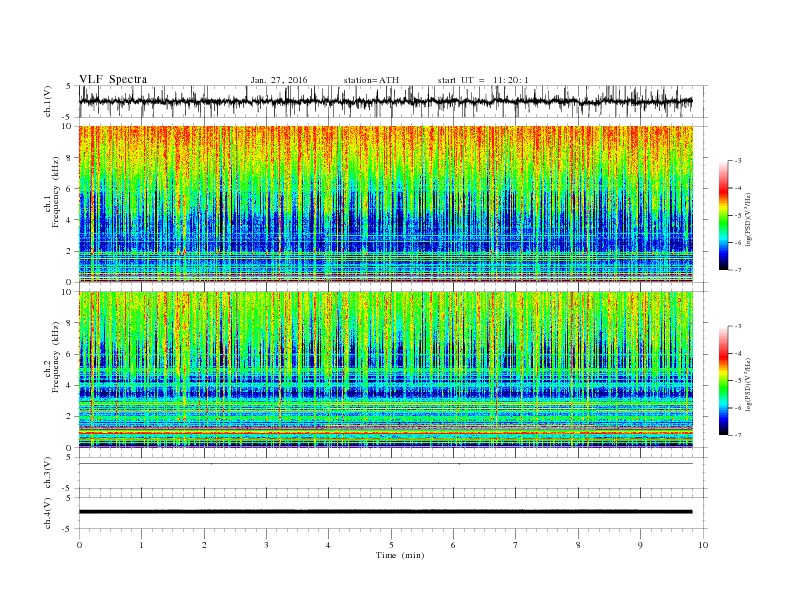The width and height of the screenshot is (792, 612).
Task: Click the "9" tick on the time axis
Action: point(640,545)
